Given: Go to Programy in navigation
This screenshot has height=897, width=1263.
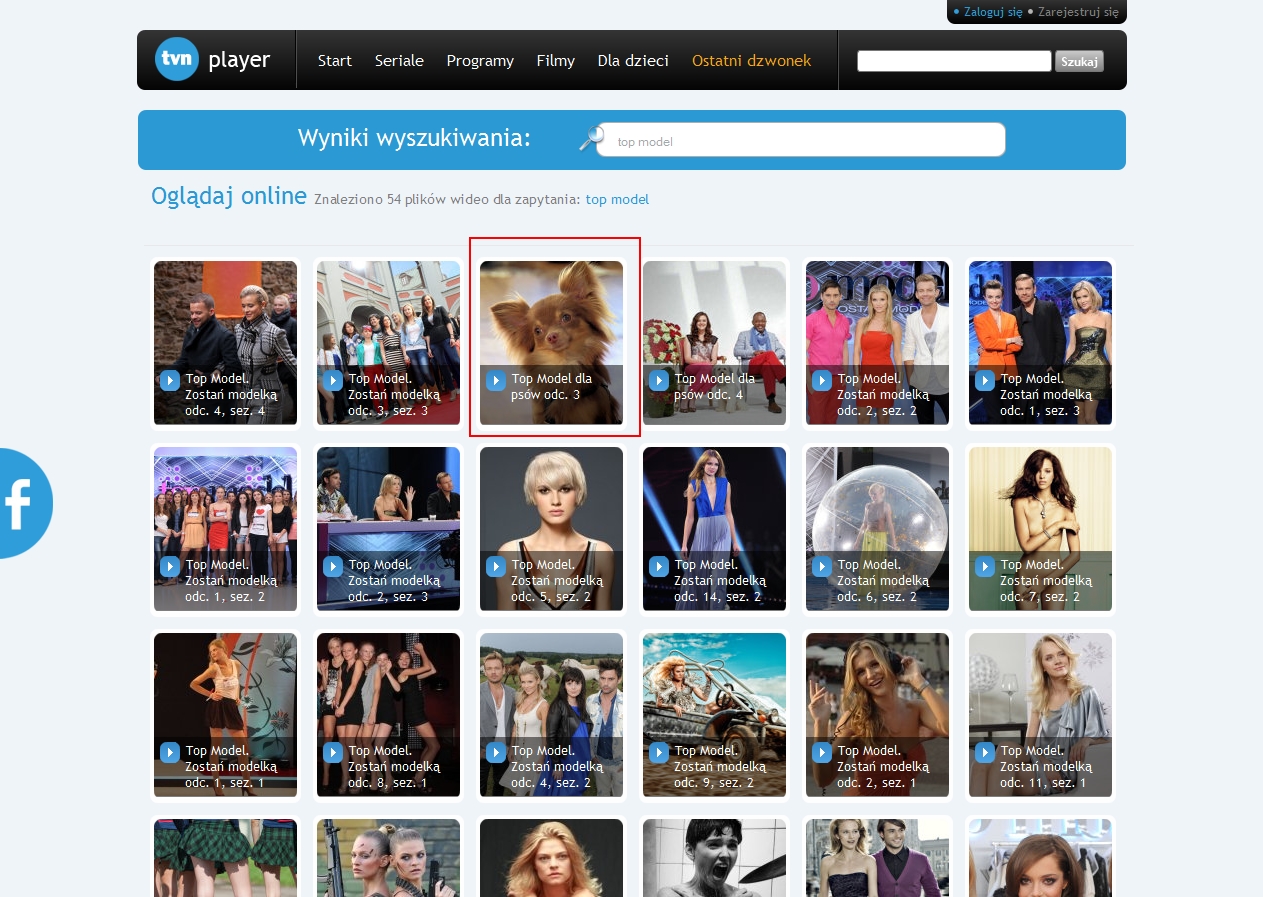Looking at the screenshot, I should 480,61.
